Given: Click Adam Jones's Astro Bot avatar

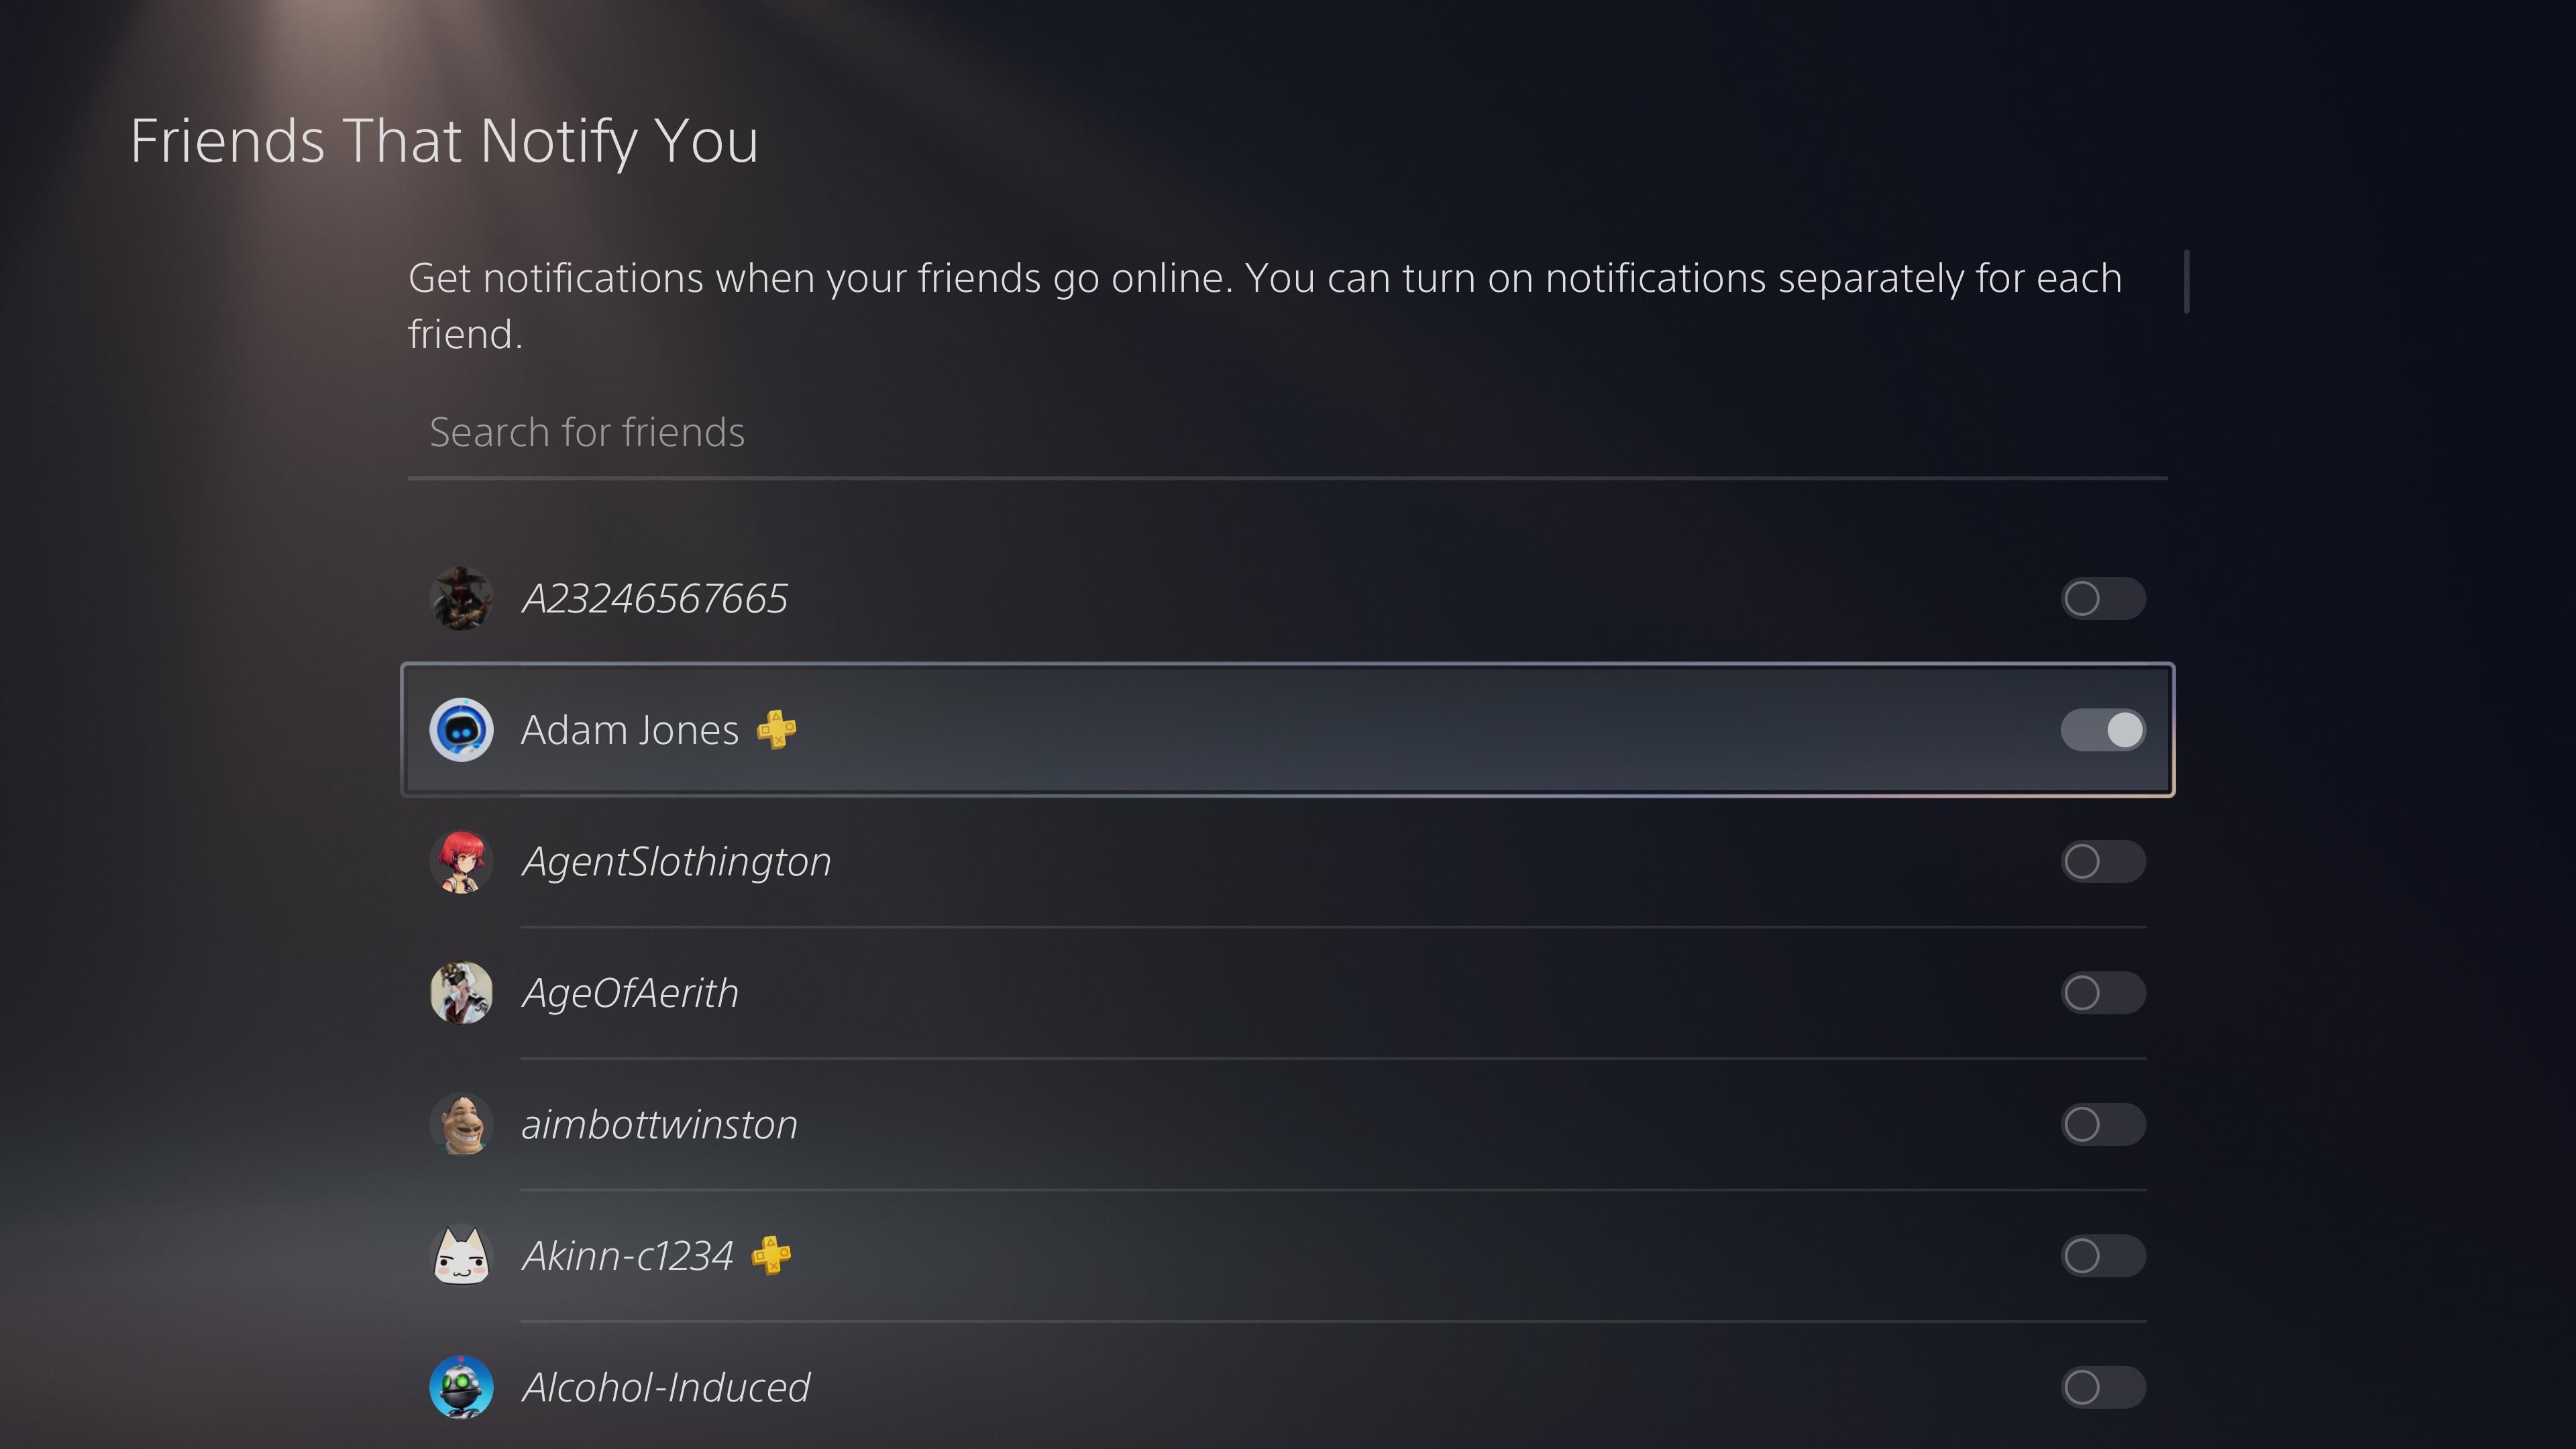Looking at the screenshot, I should pos(461,730).
